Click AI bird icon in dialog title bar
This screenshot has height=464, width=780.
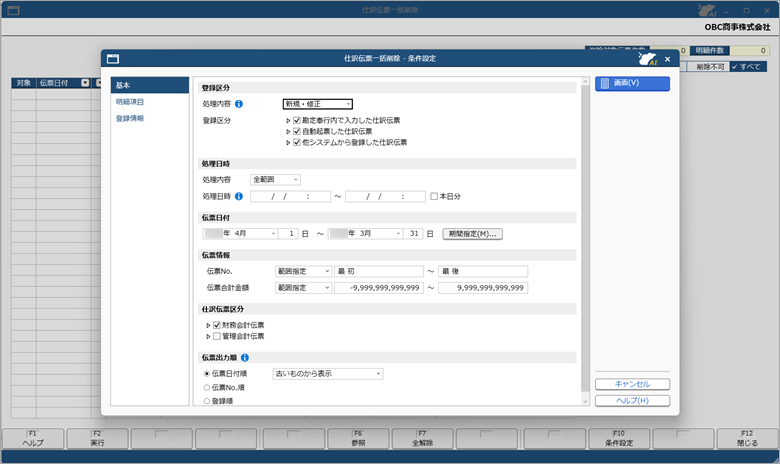click(x=648, y=59)
